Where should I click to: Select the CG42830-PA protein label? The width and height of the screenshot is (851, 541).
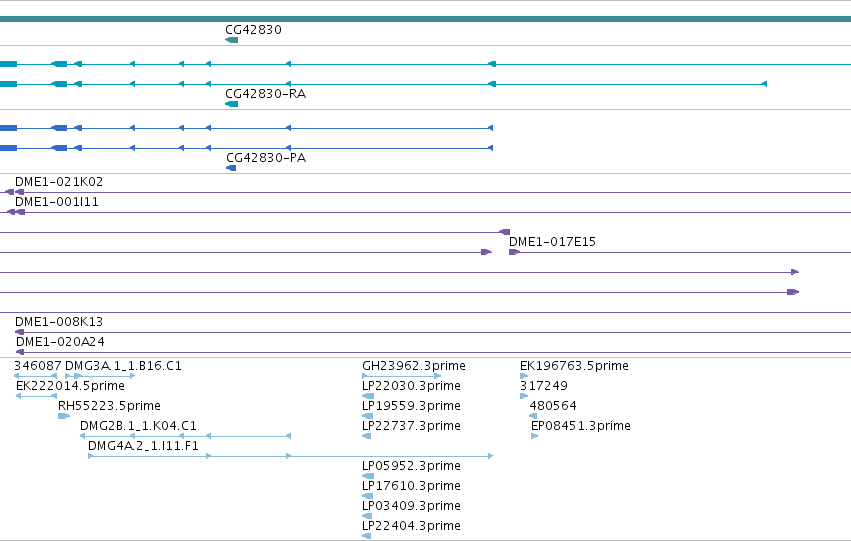click(266, 158)
